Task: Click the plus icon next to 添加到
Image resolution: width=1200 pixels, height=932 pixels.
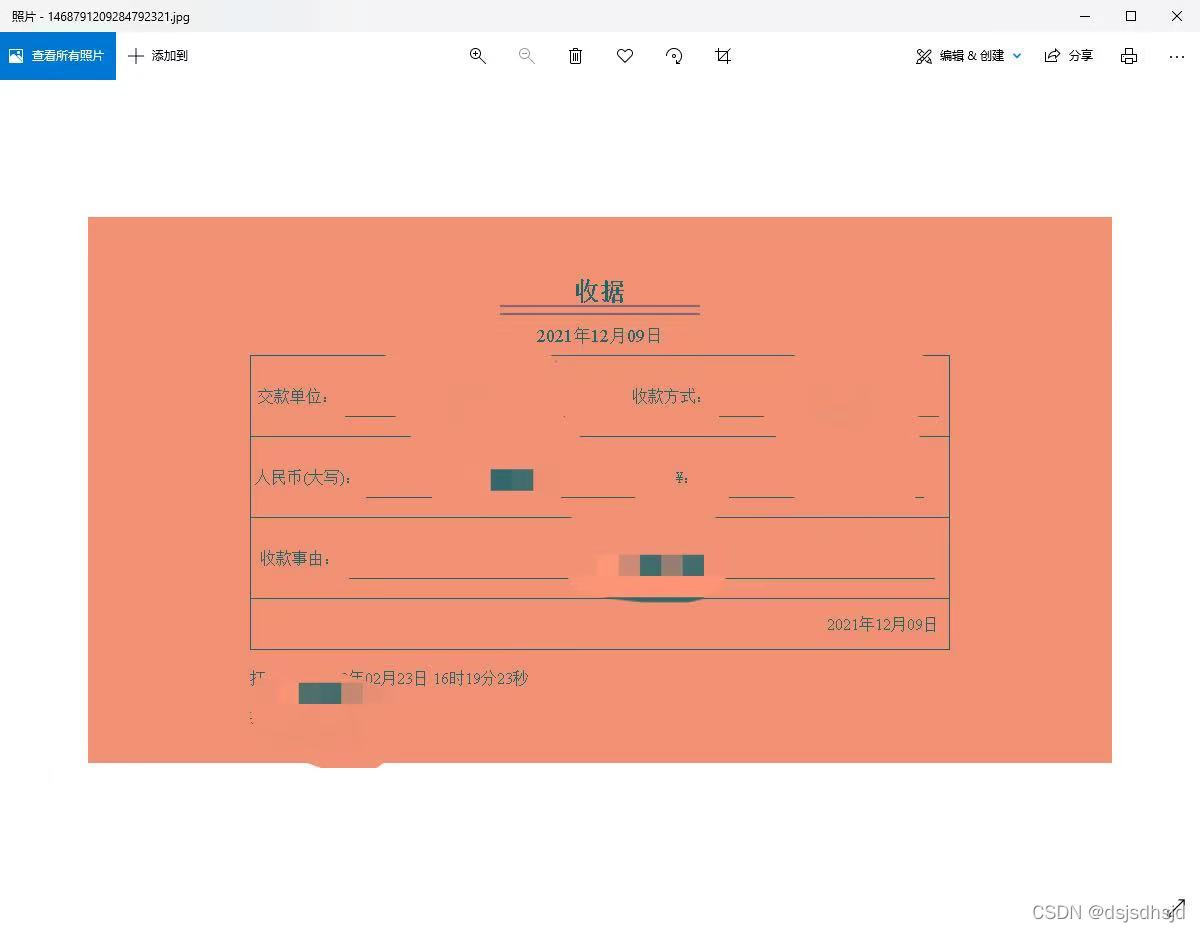Action: pos(136,56)
